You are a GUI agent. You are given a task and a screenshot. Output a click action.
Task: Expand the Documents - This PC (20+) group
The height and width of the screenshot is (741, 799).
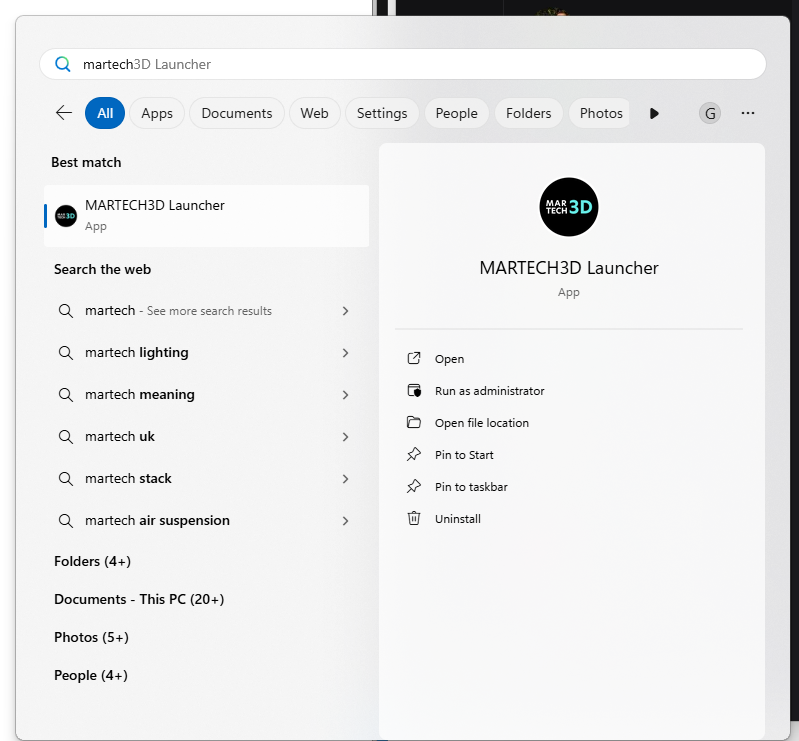[139, 599]
